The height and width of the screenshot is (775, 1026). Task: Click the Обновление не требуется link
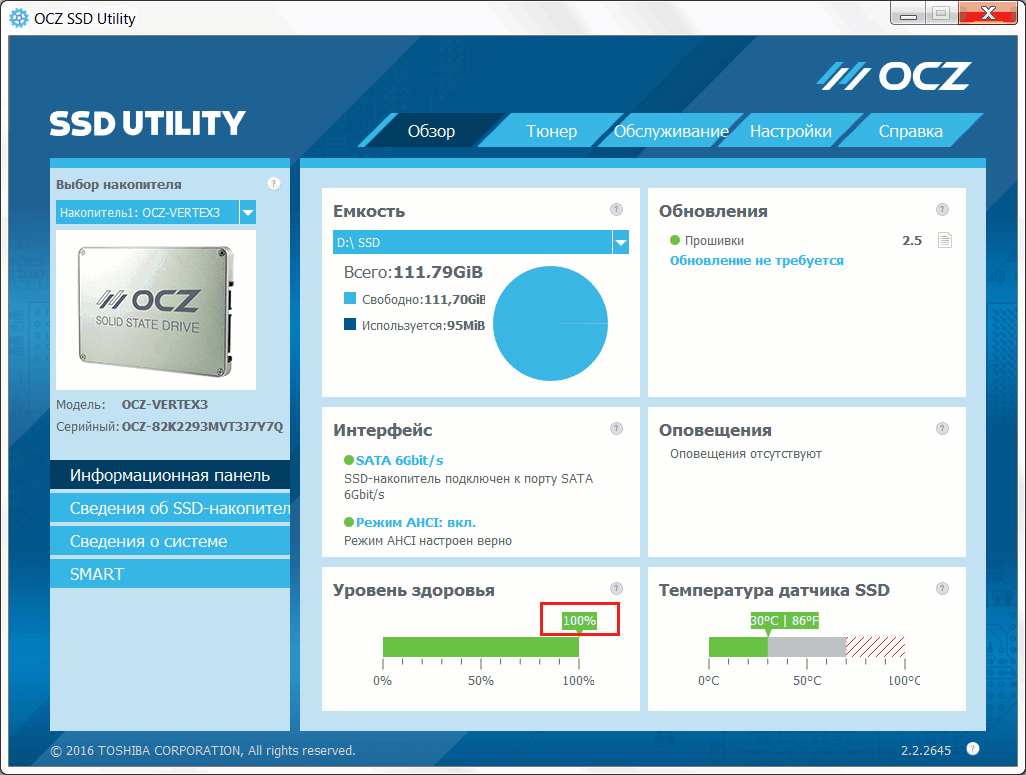pos(756,261)
